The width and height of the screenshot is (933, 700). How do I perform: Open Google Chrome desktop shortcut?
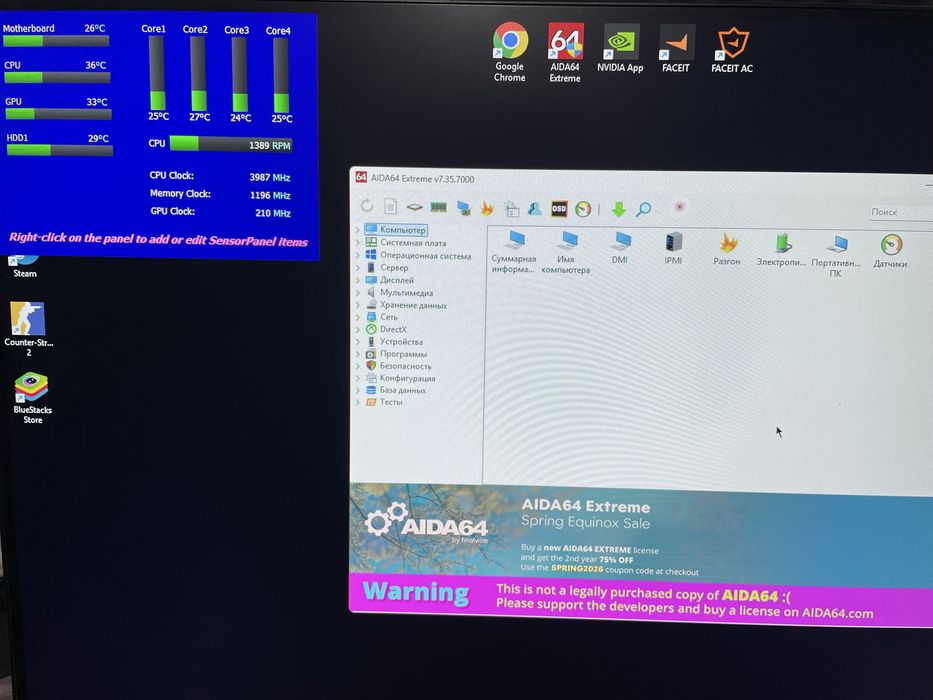510,52
